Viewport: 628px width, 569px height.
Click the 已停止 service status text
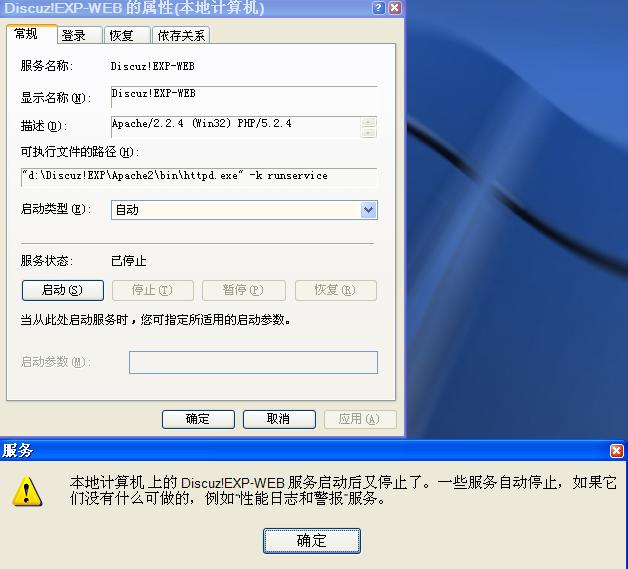pos(129,261)
